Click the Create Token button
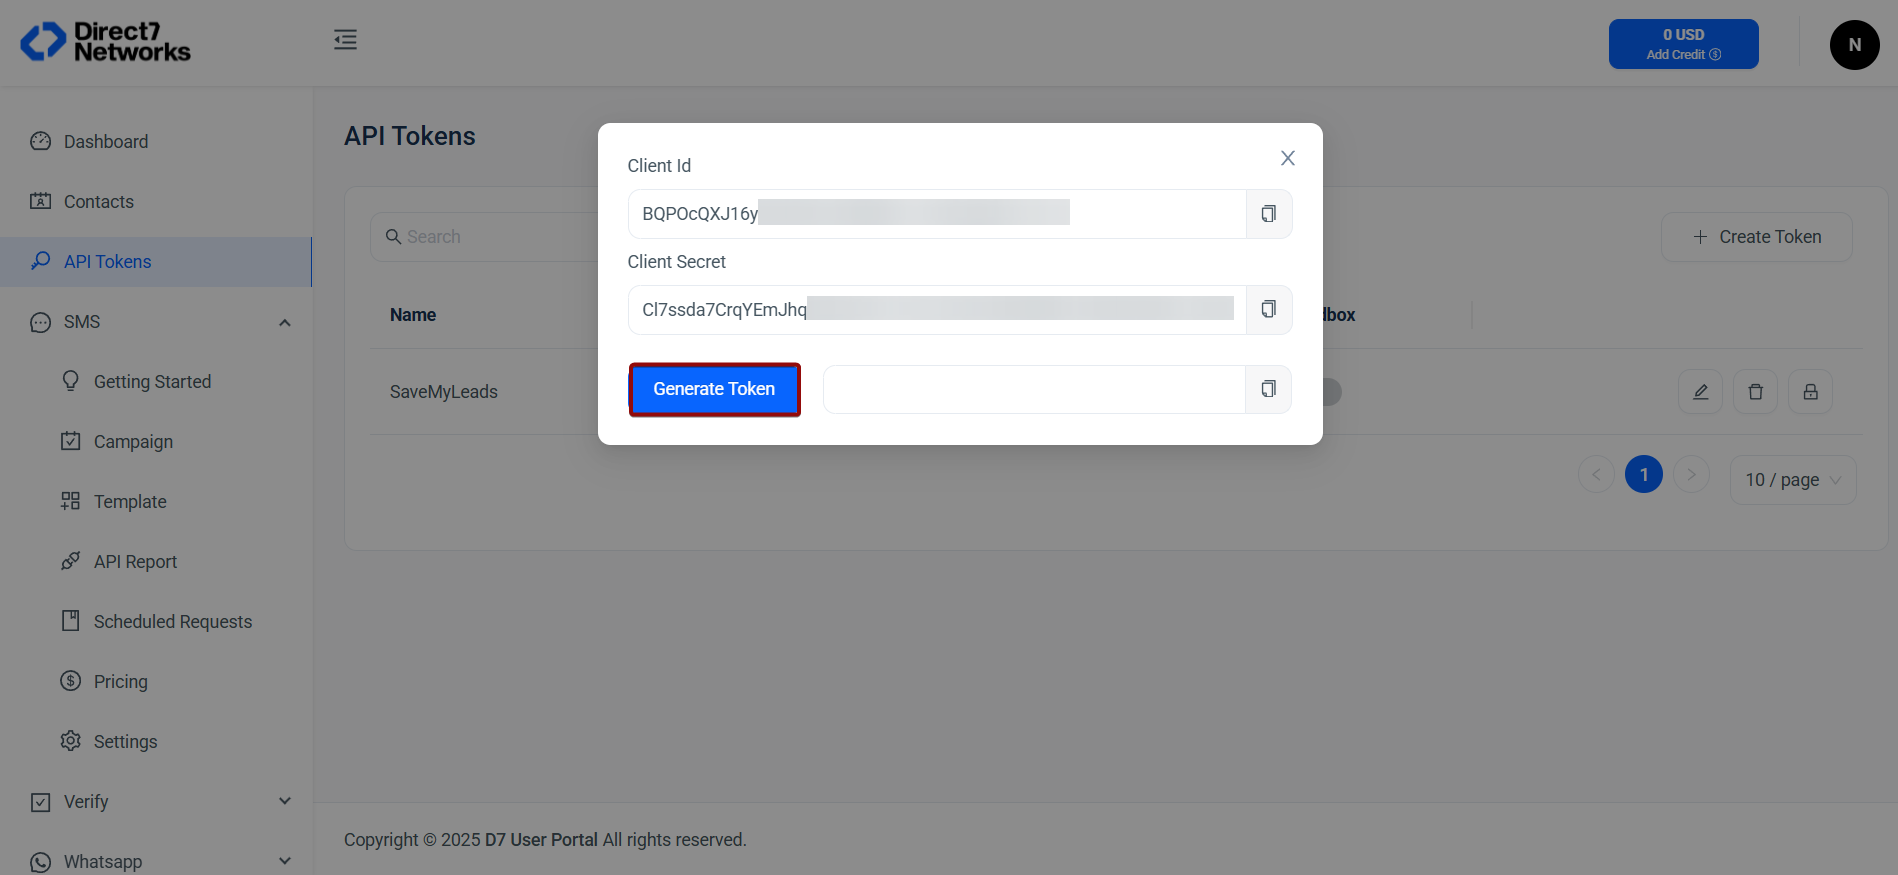Viewport: 1898px width, 875px height. tap(1756, 237)
